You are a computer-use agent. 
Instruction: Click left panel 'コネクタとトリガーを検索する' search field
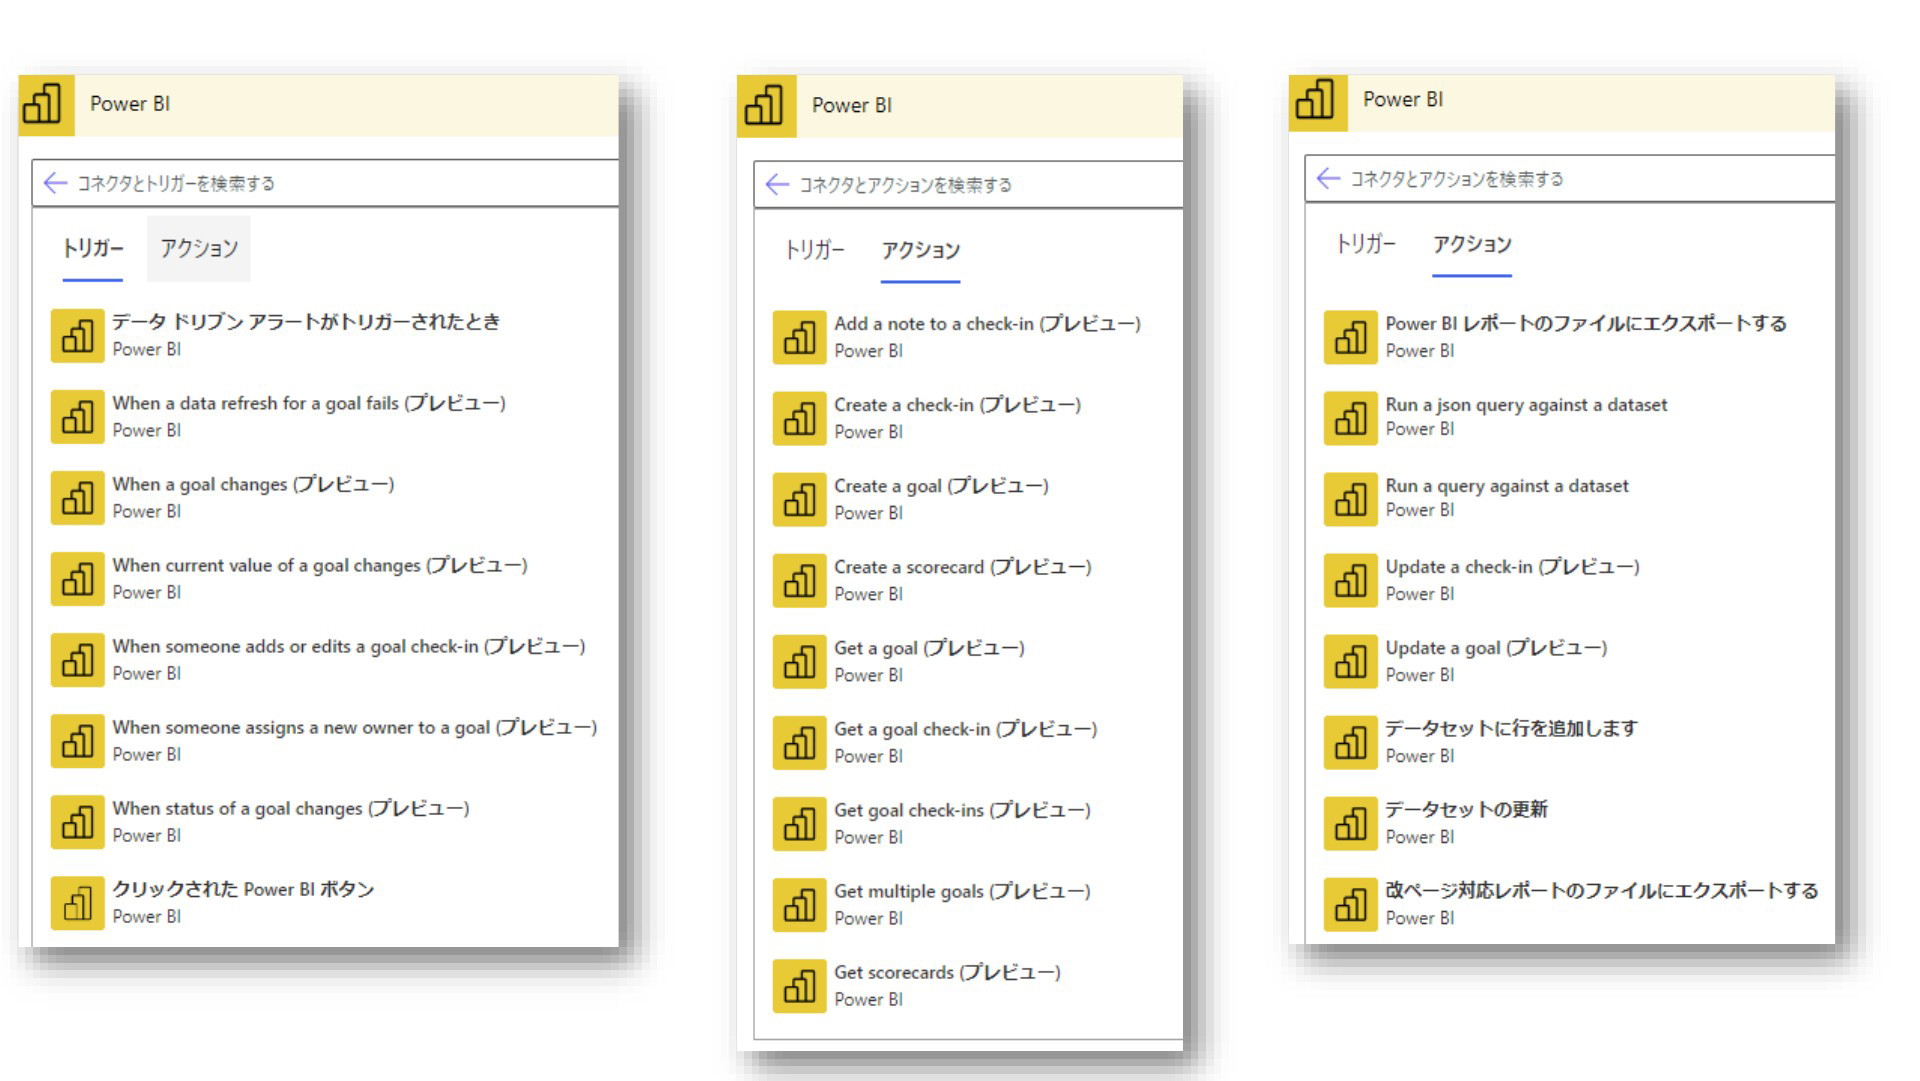325,183
